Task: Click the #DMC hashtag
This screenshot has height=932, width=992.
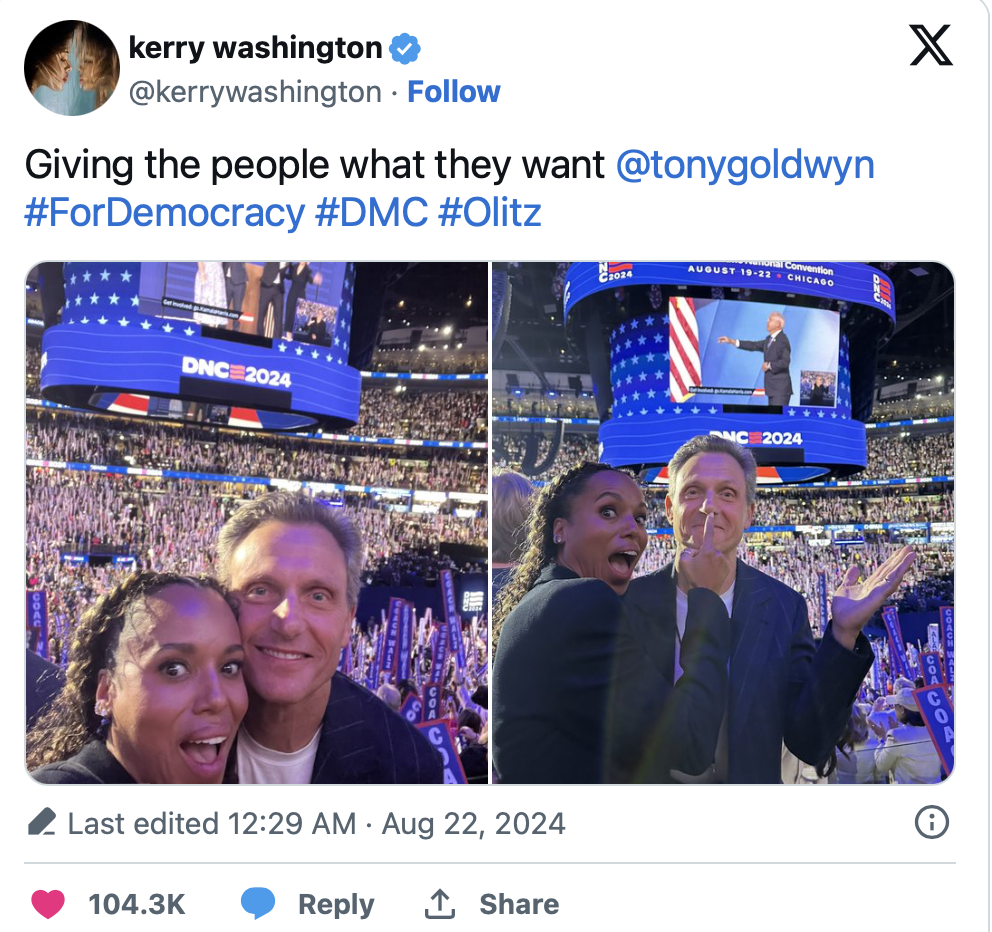Action: (371, 212)
